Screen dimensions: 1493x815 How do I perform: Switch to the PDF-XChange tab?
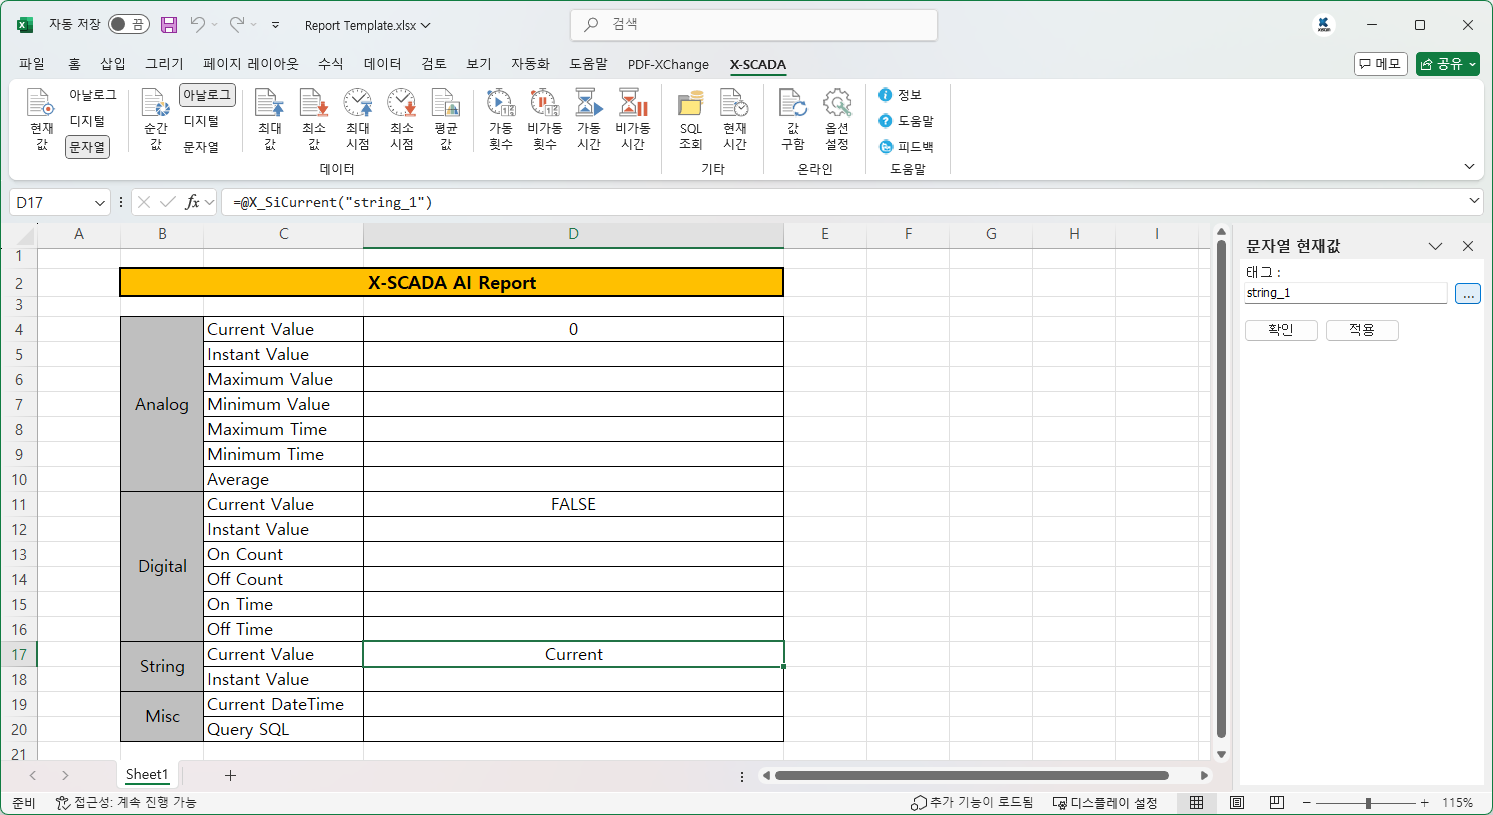[x=668, y=64]
